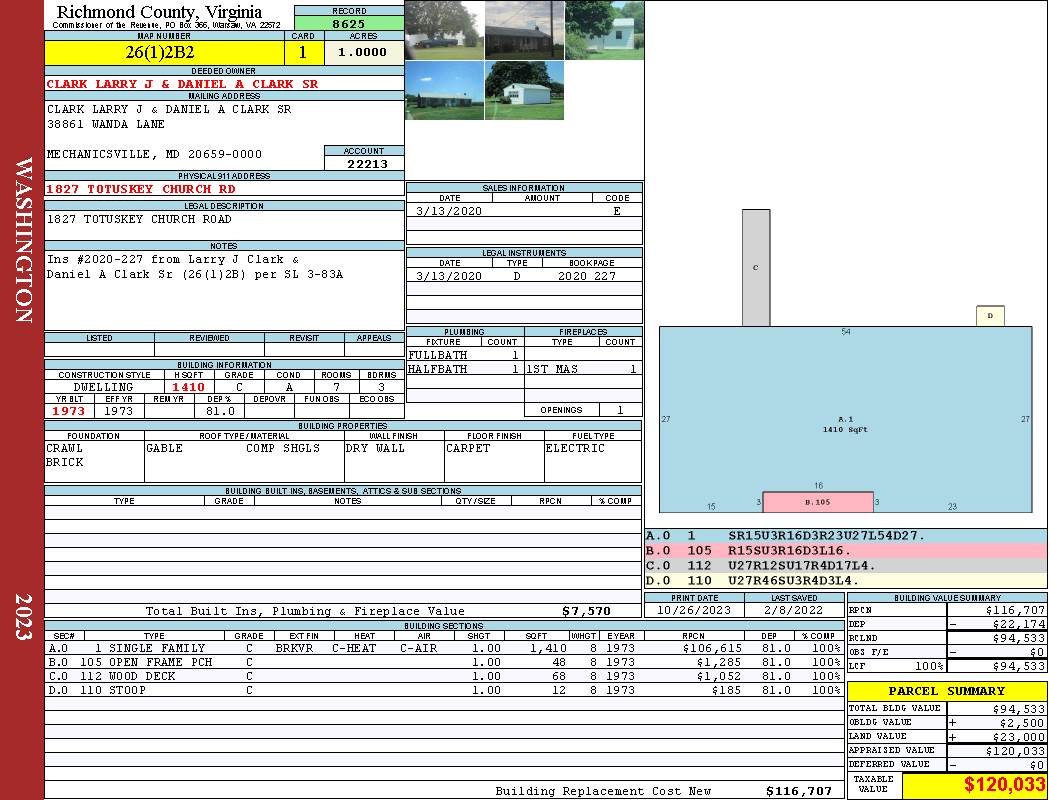The image size is (1050, 800).
Task: Click the 3/13/2020 sales information date
Action: click(449, 211)
